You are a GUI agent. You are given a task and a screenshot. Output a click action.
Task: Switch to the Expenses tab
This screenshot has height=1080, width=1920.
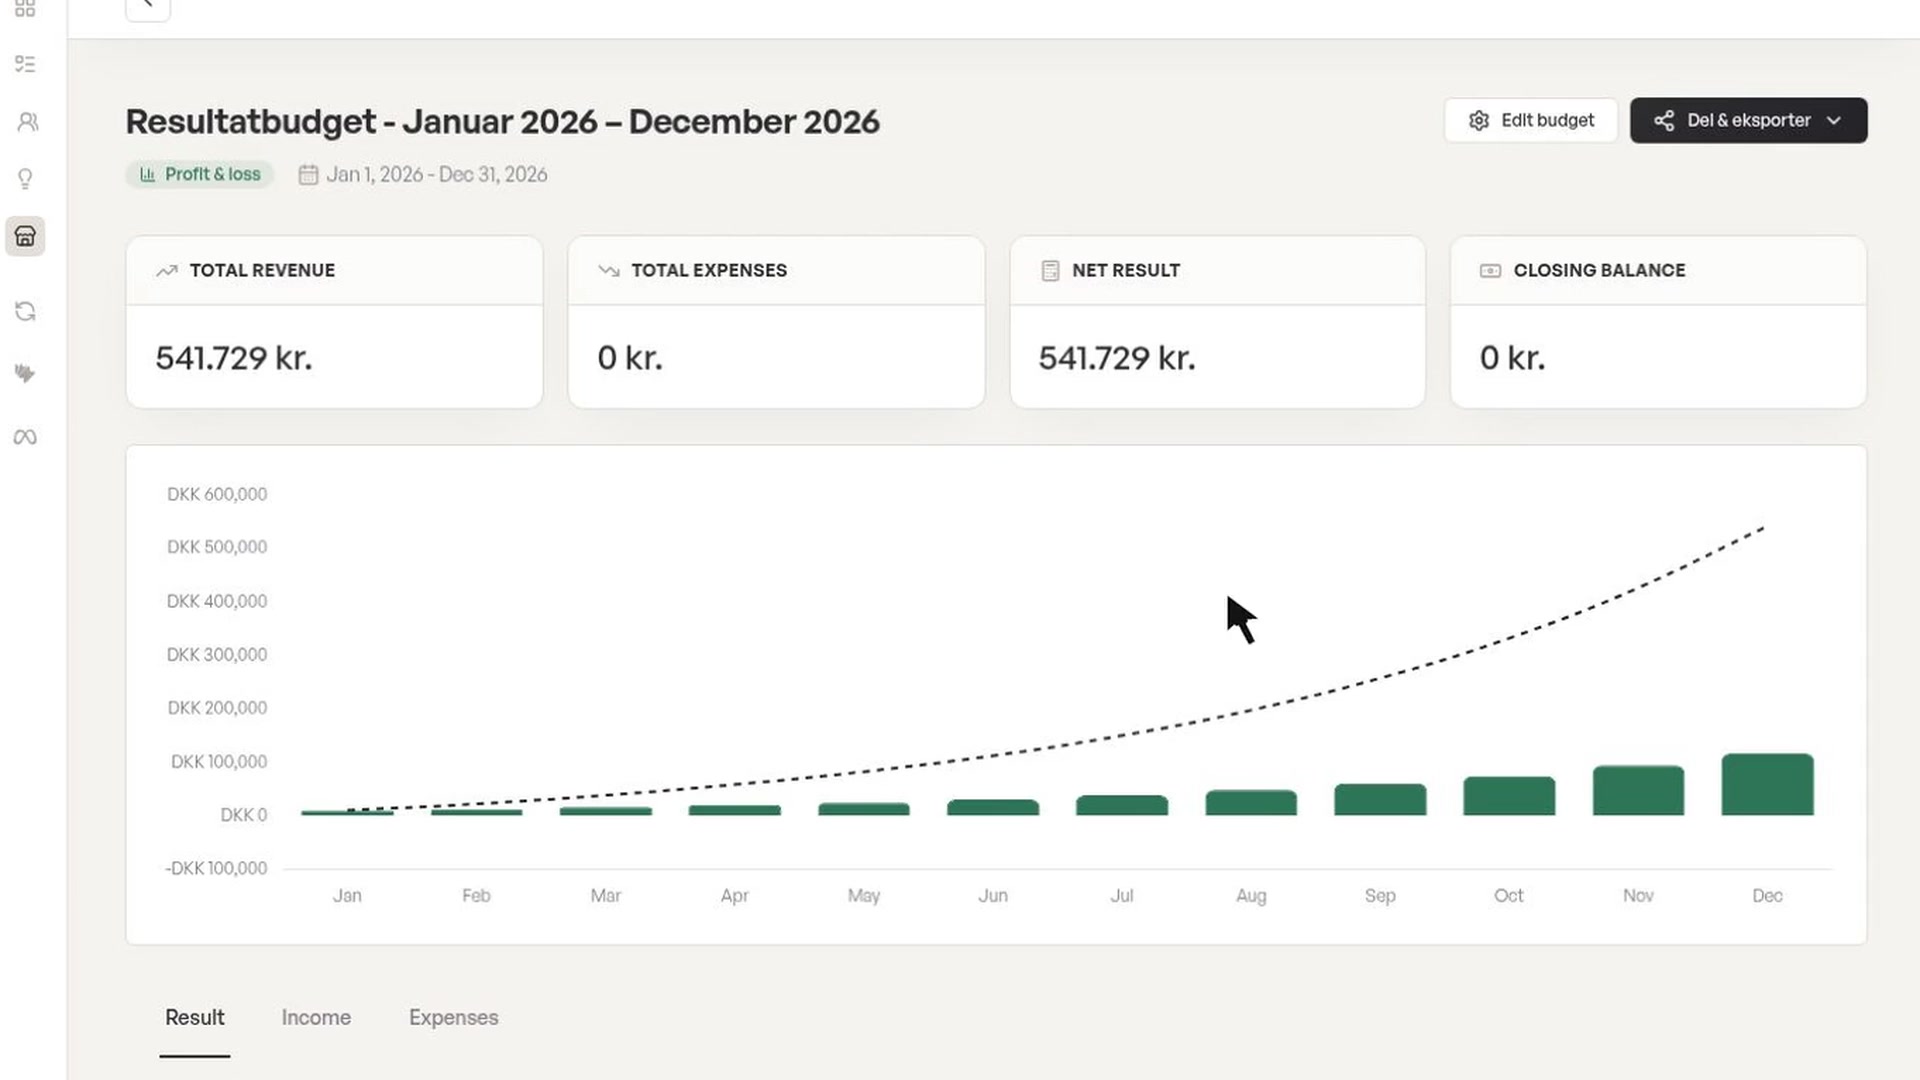pyautogui.click(x=453, y=1017)
